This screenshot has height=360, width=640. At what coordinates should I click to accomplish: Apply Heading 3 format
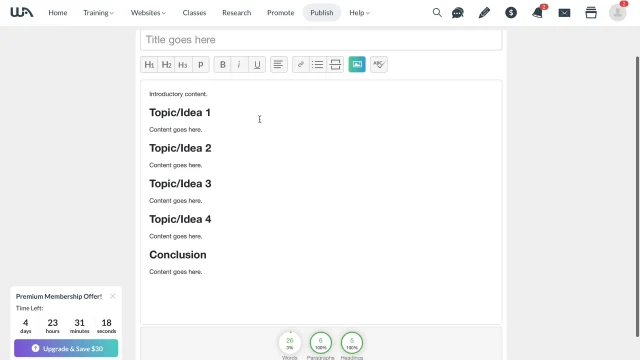(x=183, y=64)
